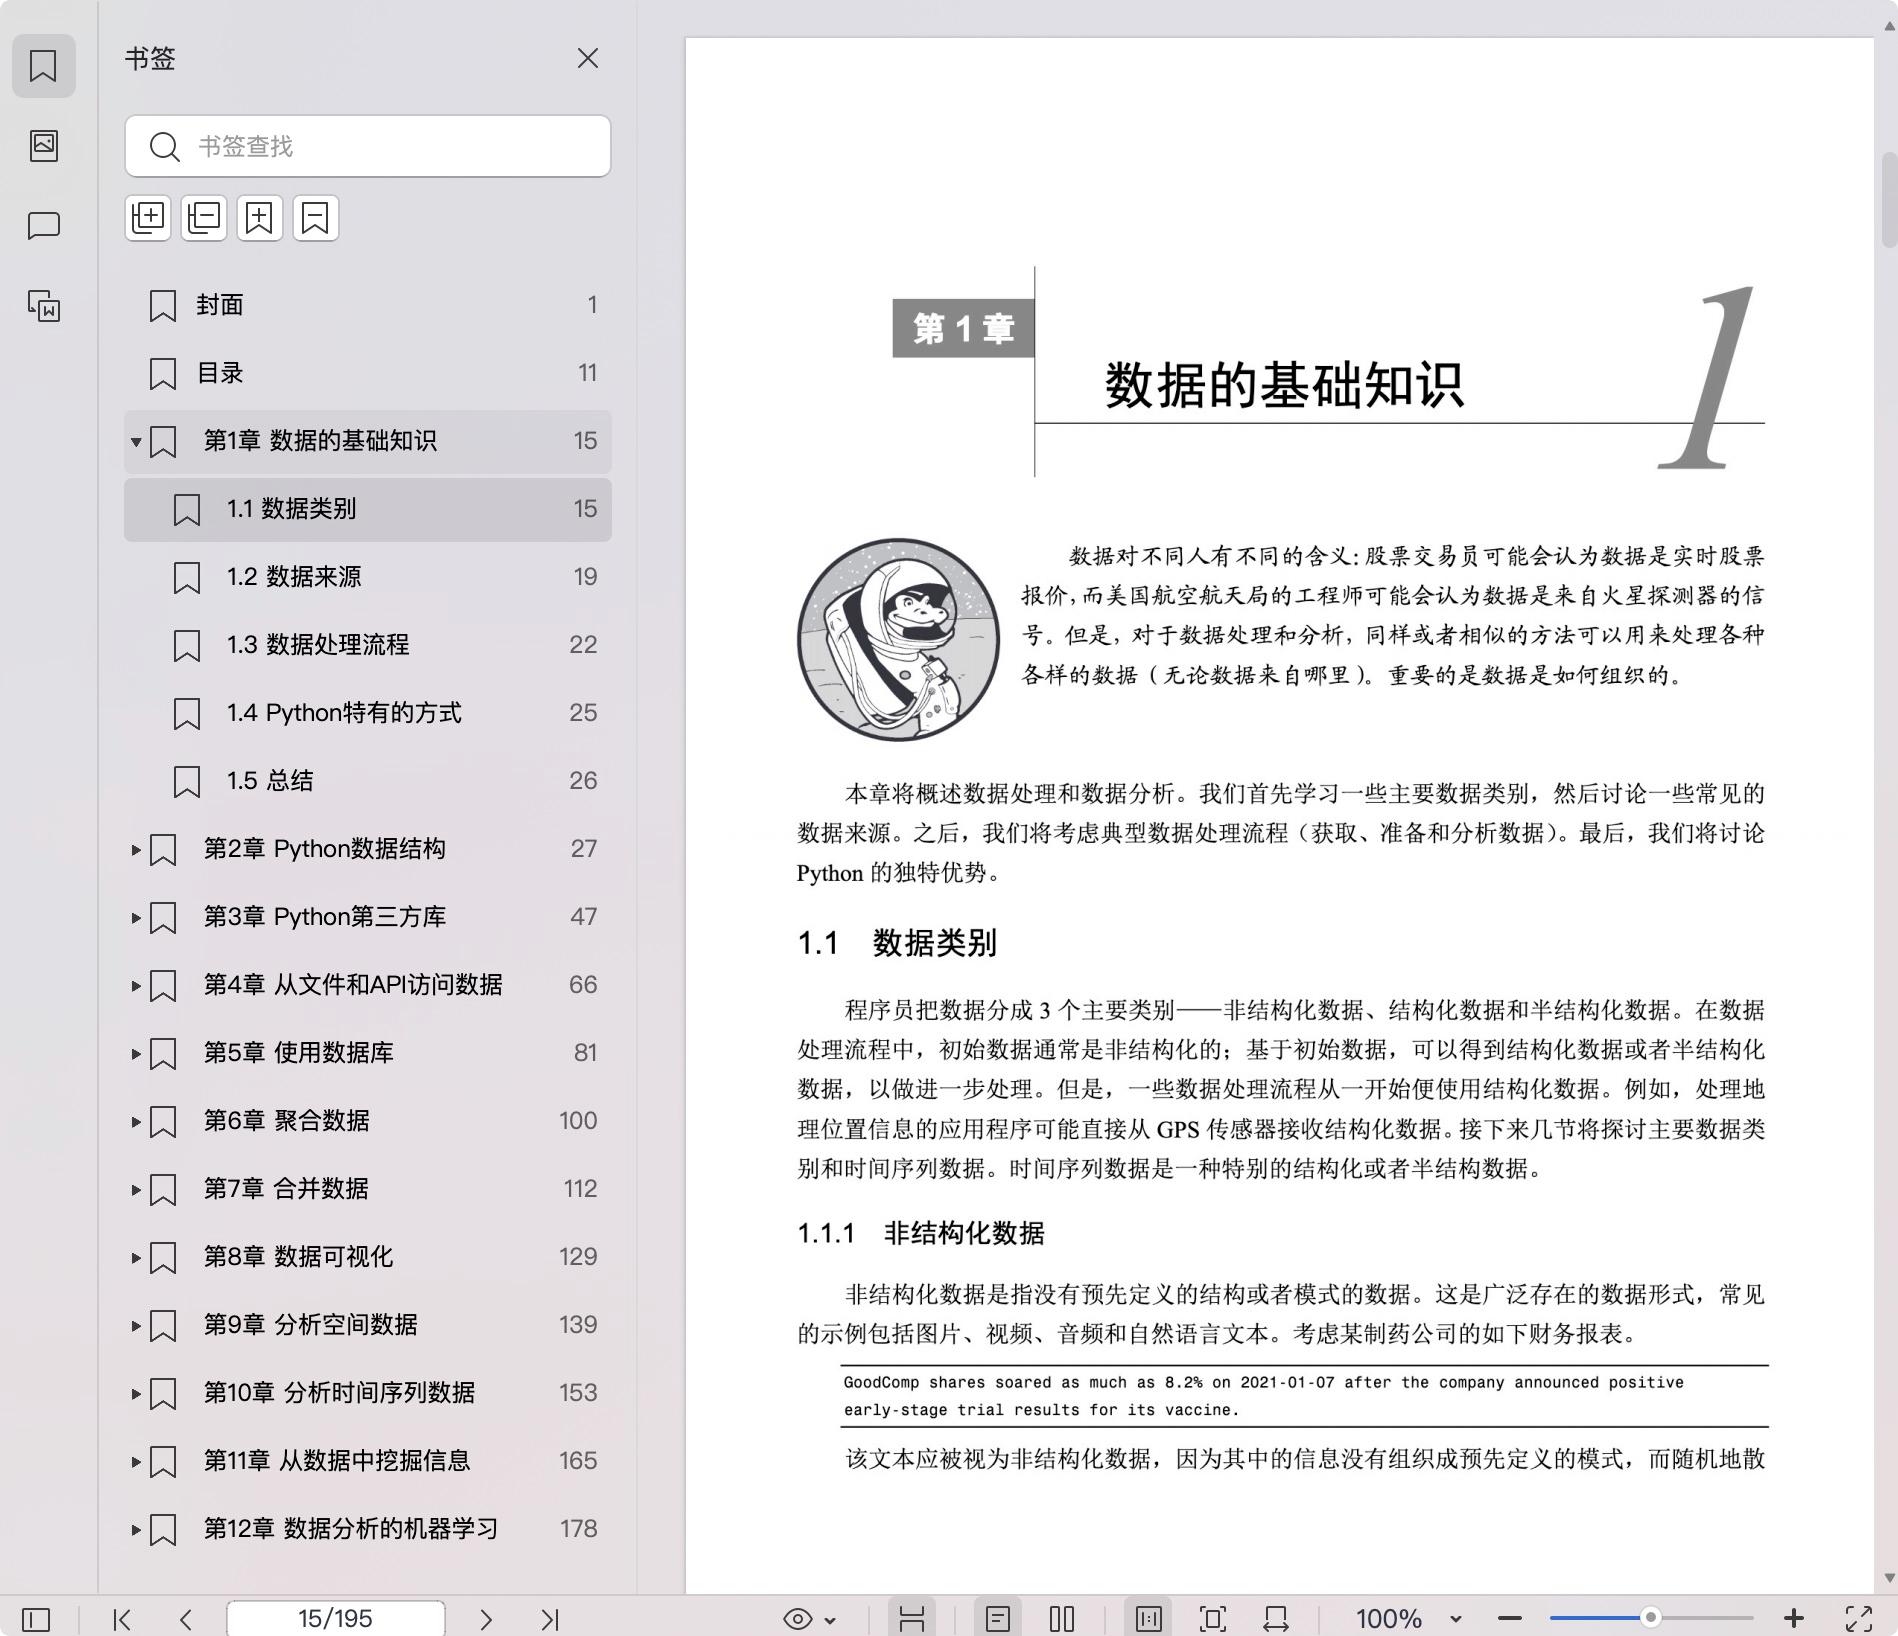Click the astronaut illustration in page
Screen dimensions: 1898x1636
click(x=898, y=640)
